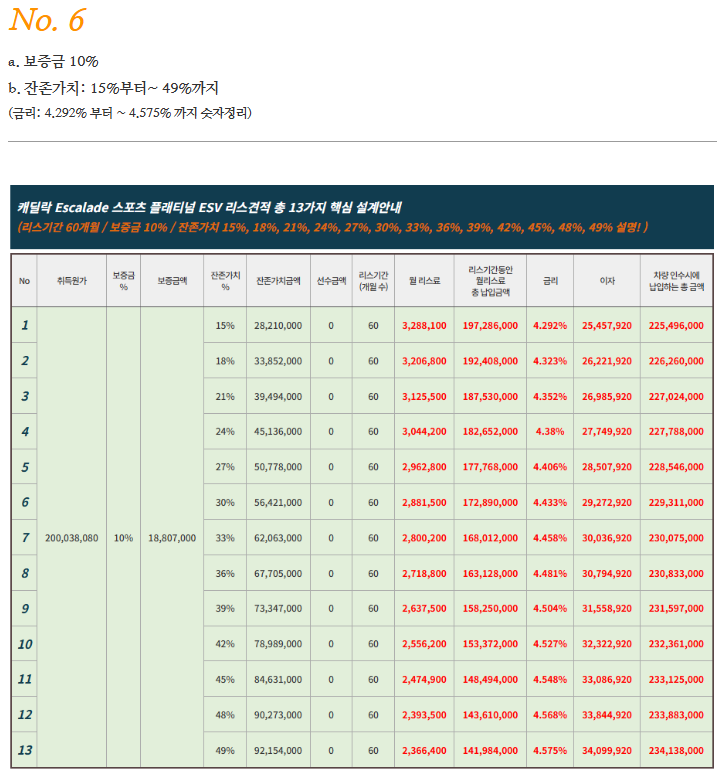Image resolution: width=718 pixels, height=776 pixels.
Task: Click monthly lease 3,044,200
Action: point(424,432)
